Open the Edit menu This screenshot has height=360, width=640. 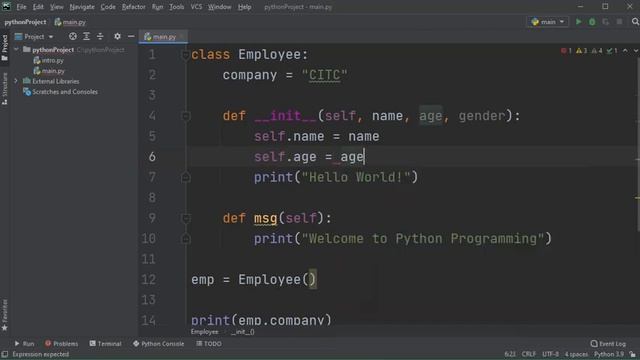pyautogui.click(x=38, y=7)
